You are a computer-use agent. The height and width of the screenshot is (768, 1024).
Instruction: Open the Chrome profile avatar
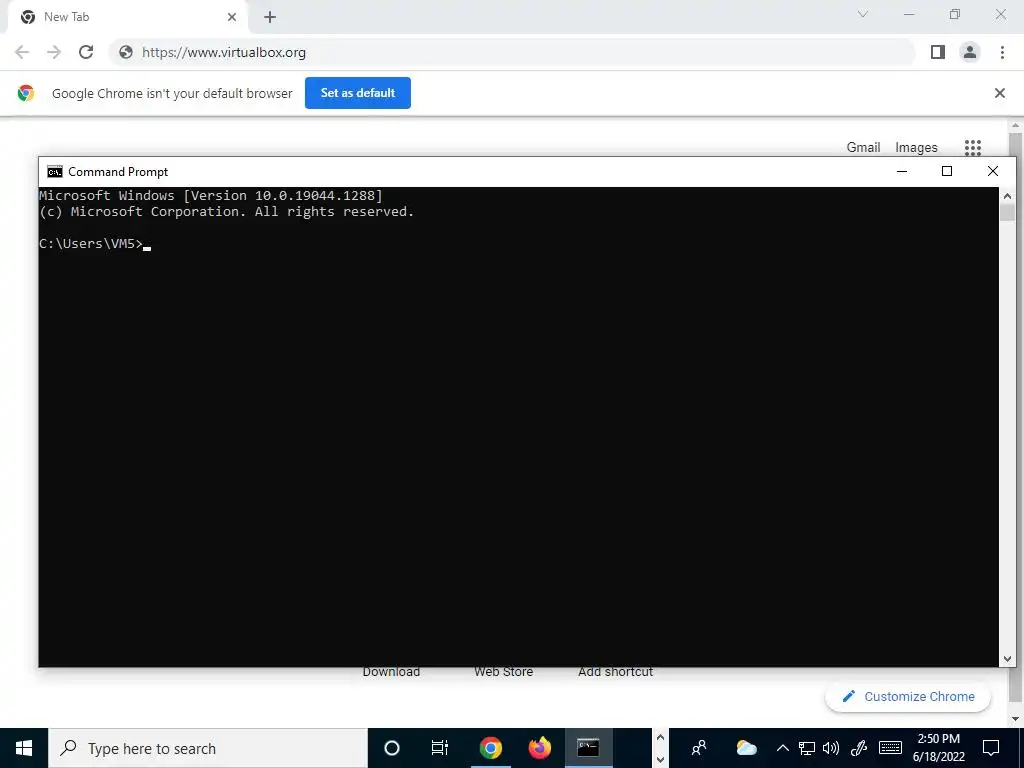[x=970, y=52]
